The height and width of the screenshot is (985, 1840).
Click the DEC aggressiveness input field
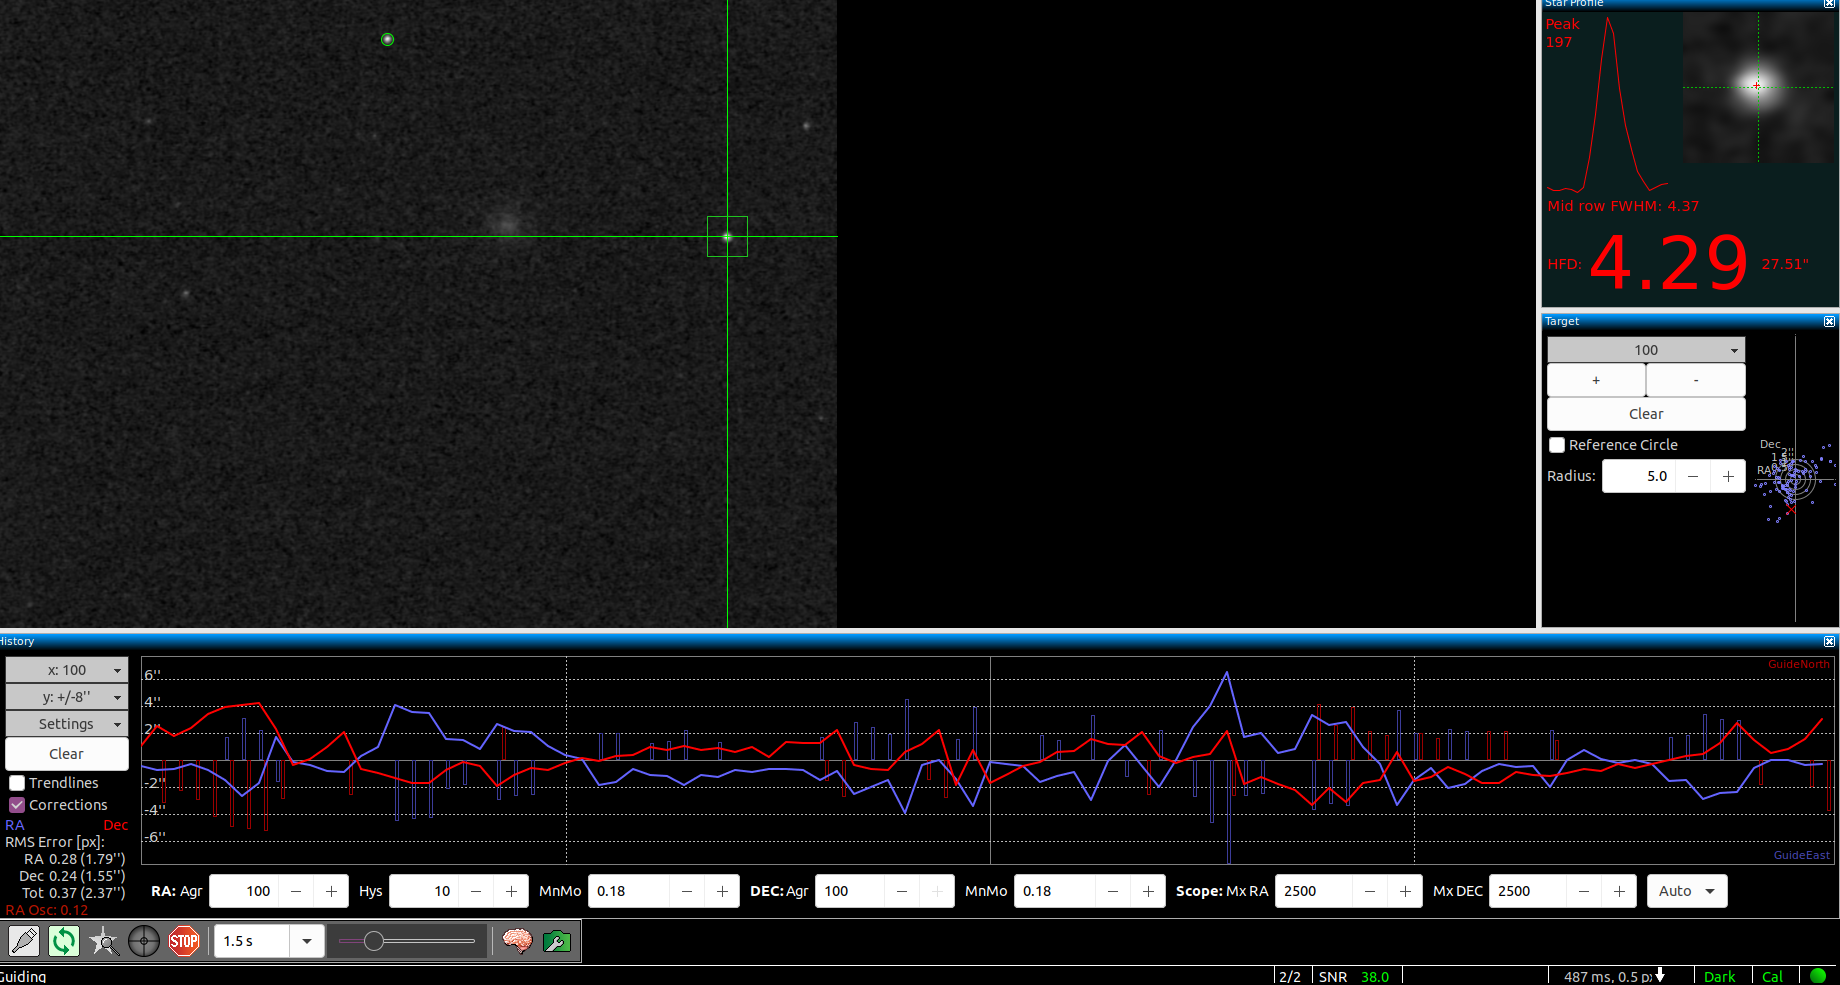pyautogui.click(x=850, y=891)
